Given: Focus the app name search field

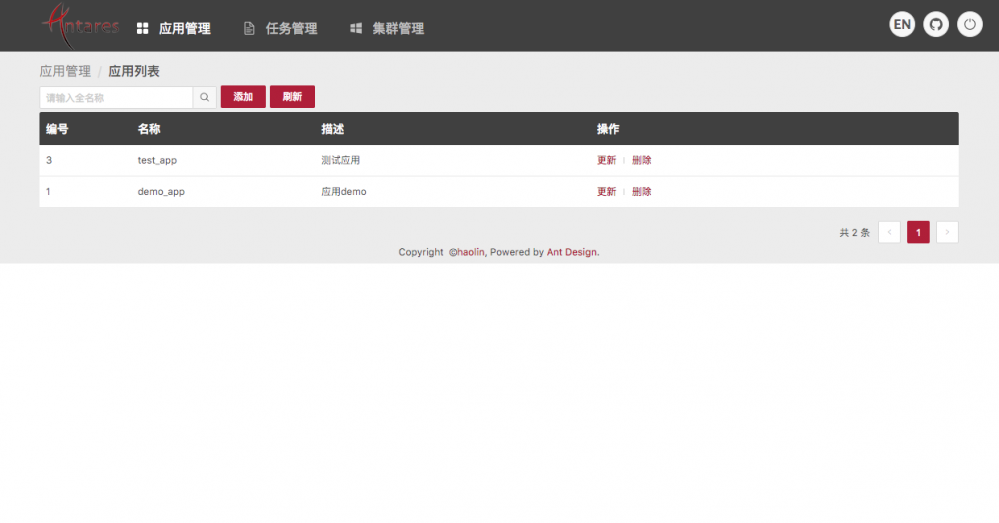Looking at the screenshot, I should (x=116, y=97).
